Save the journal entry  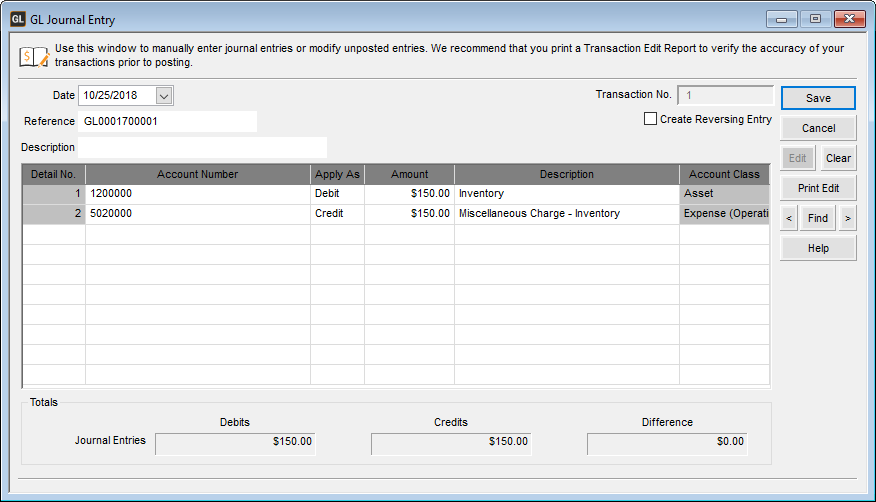[818, 98]
